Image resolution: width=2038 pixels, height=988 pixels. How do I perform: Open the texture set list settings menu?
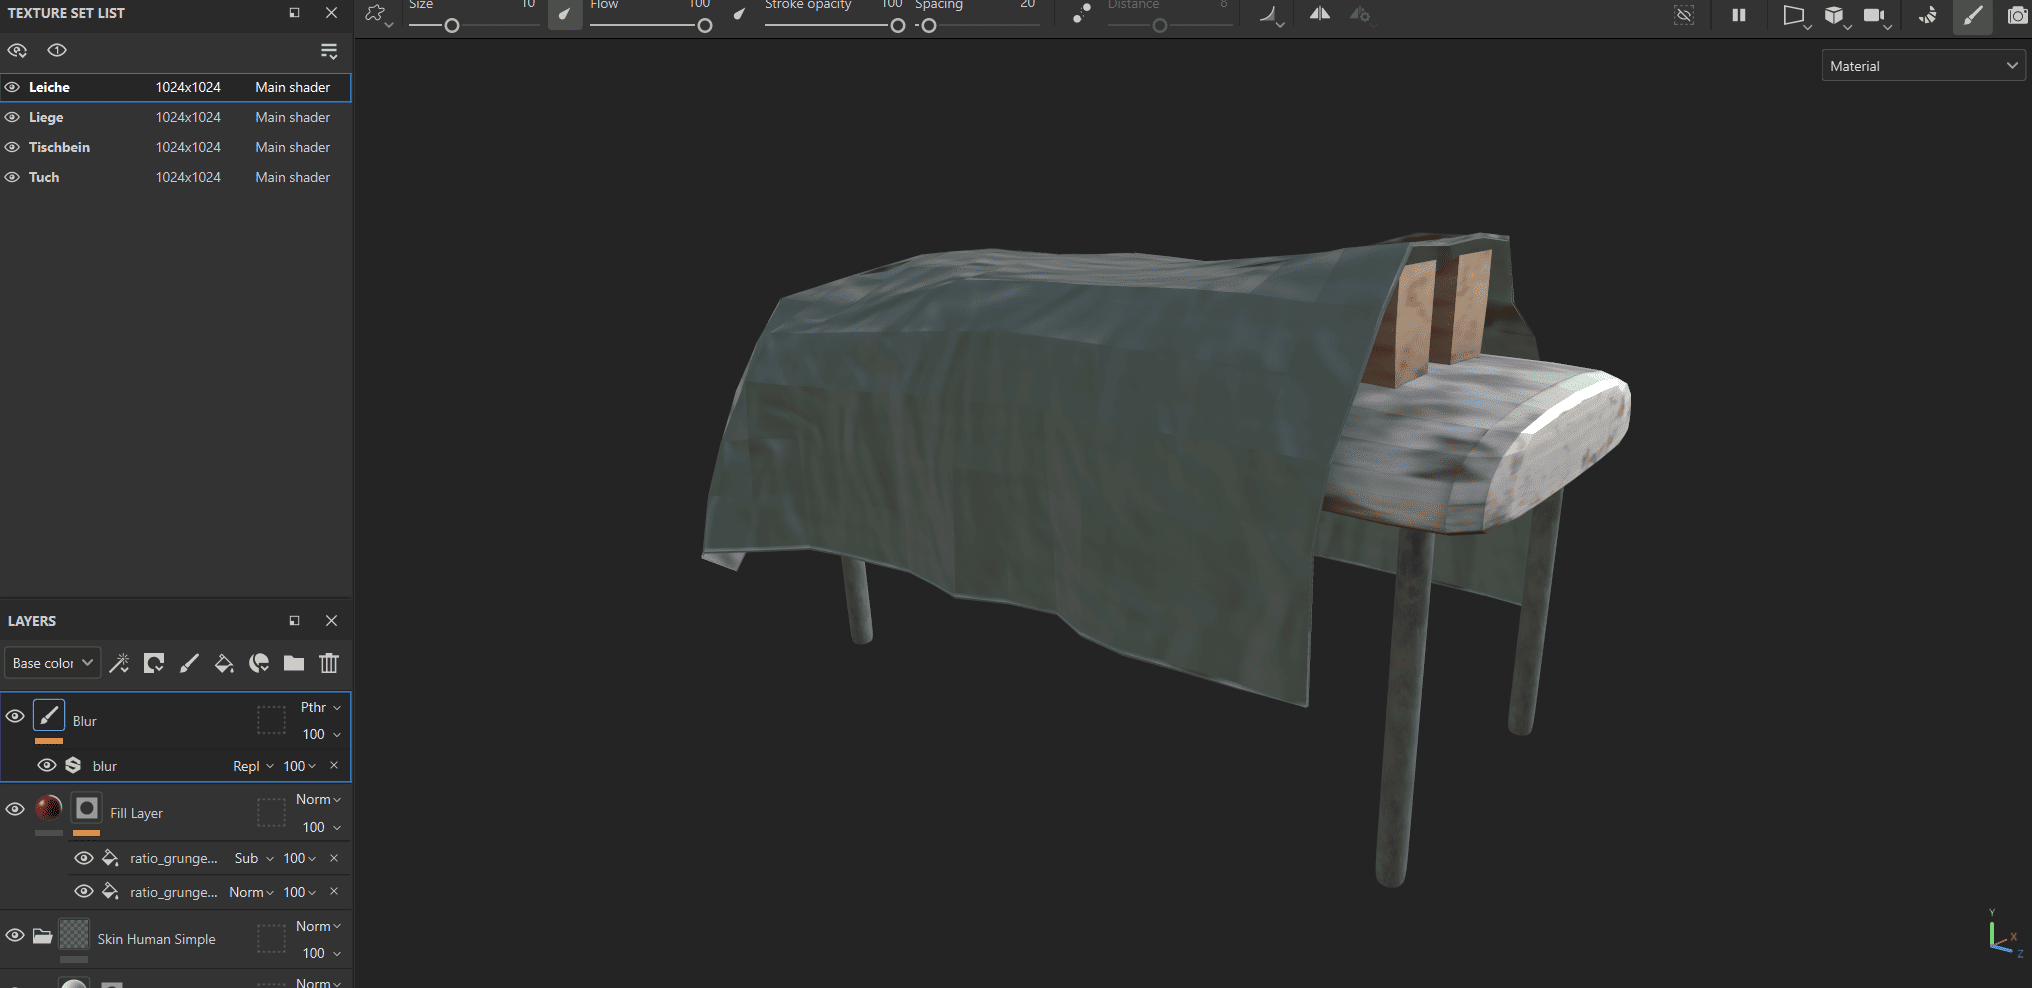pyautogui.click(x=329, y=51)
